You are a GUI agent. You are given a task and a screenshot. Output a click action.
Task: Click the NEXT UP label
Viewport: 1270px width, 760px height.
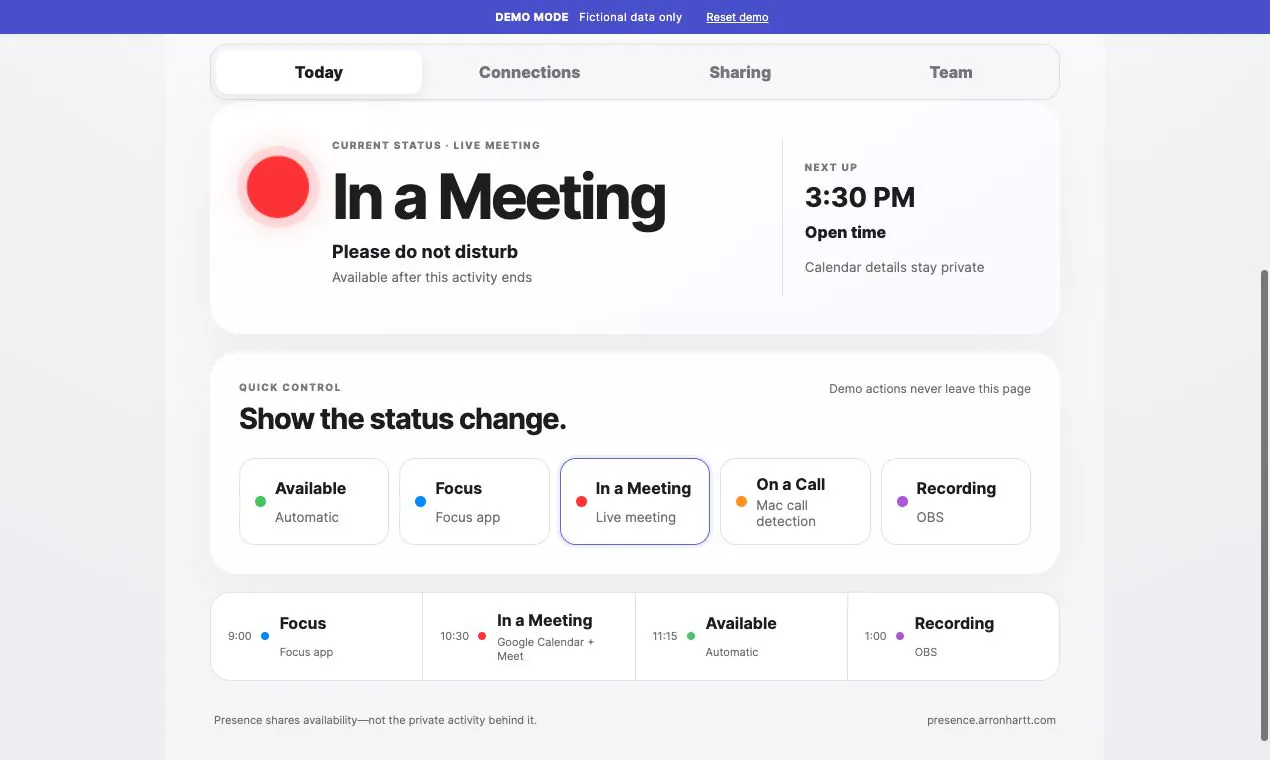pos(831,167)
